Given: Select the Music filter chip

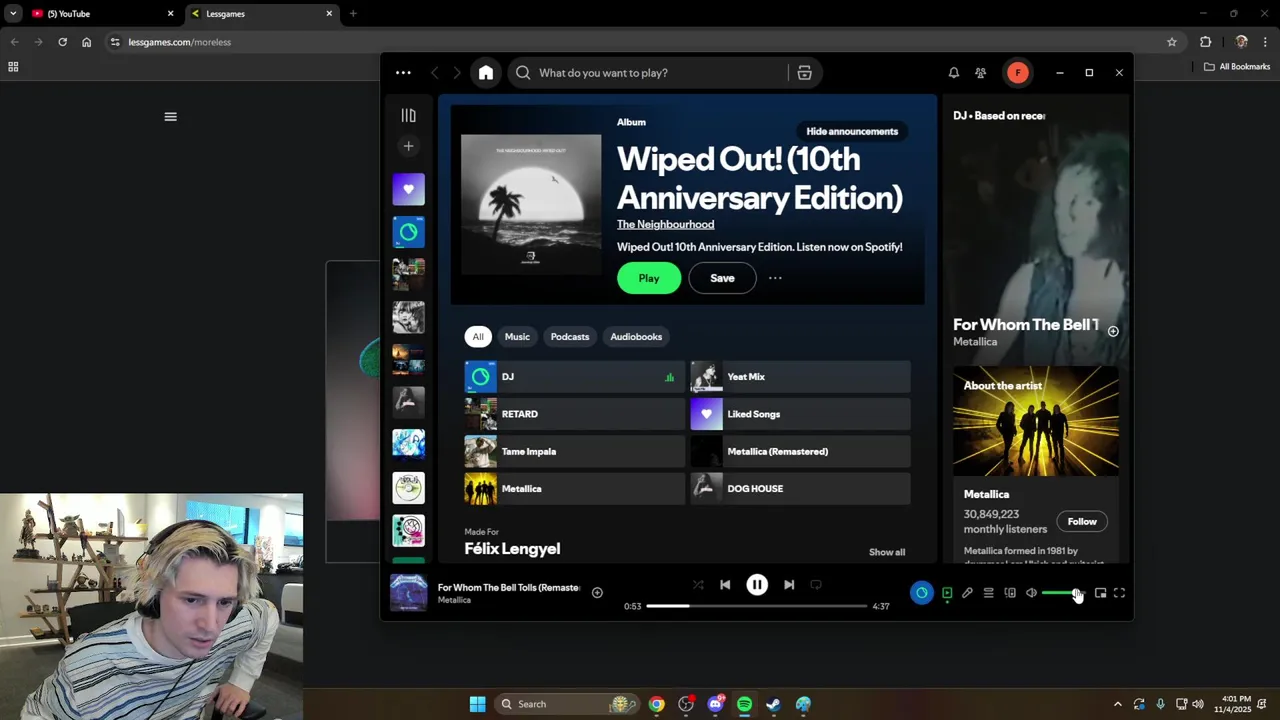Looking at the screenshot, I should pyautogui.click(x=517, y=337).
